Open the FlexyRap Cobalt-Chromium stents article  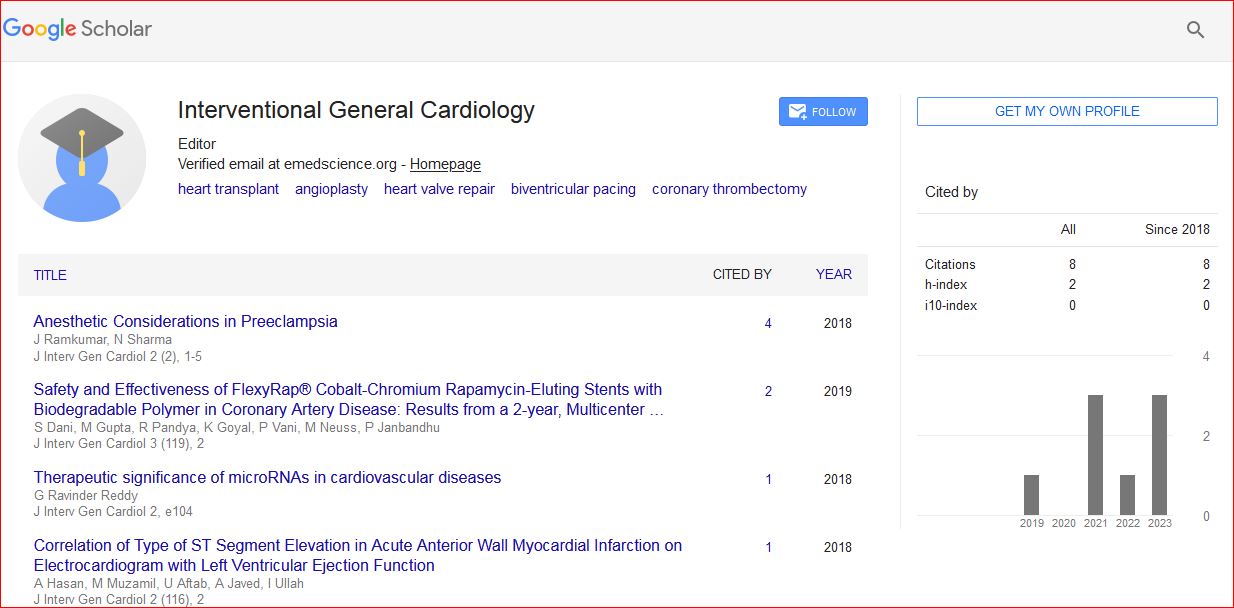point(347,399)
